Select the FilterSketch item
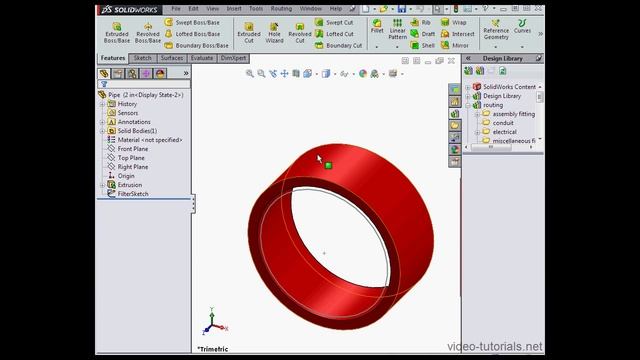The image size is (640, 360). tap(128, 194)
